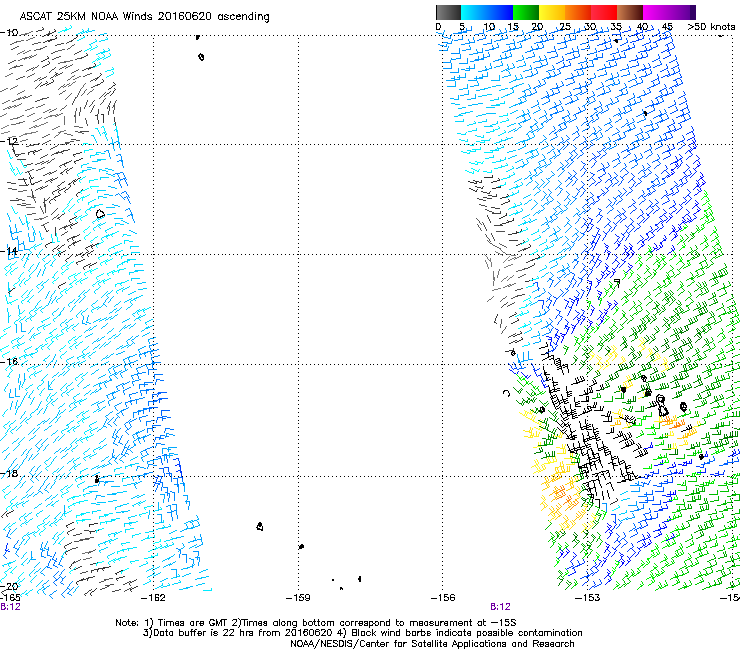The height and width of the screenshot is (650, 740).
Task: Click the "NOAA/NESDIS/Center for Satellite Applications and Research" credit
Action: click(x=432, y=644)
